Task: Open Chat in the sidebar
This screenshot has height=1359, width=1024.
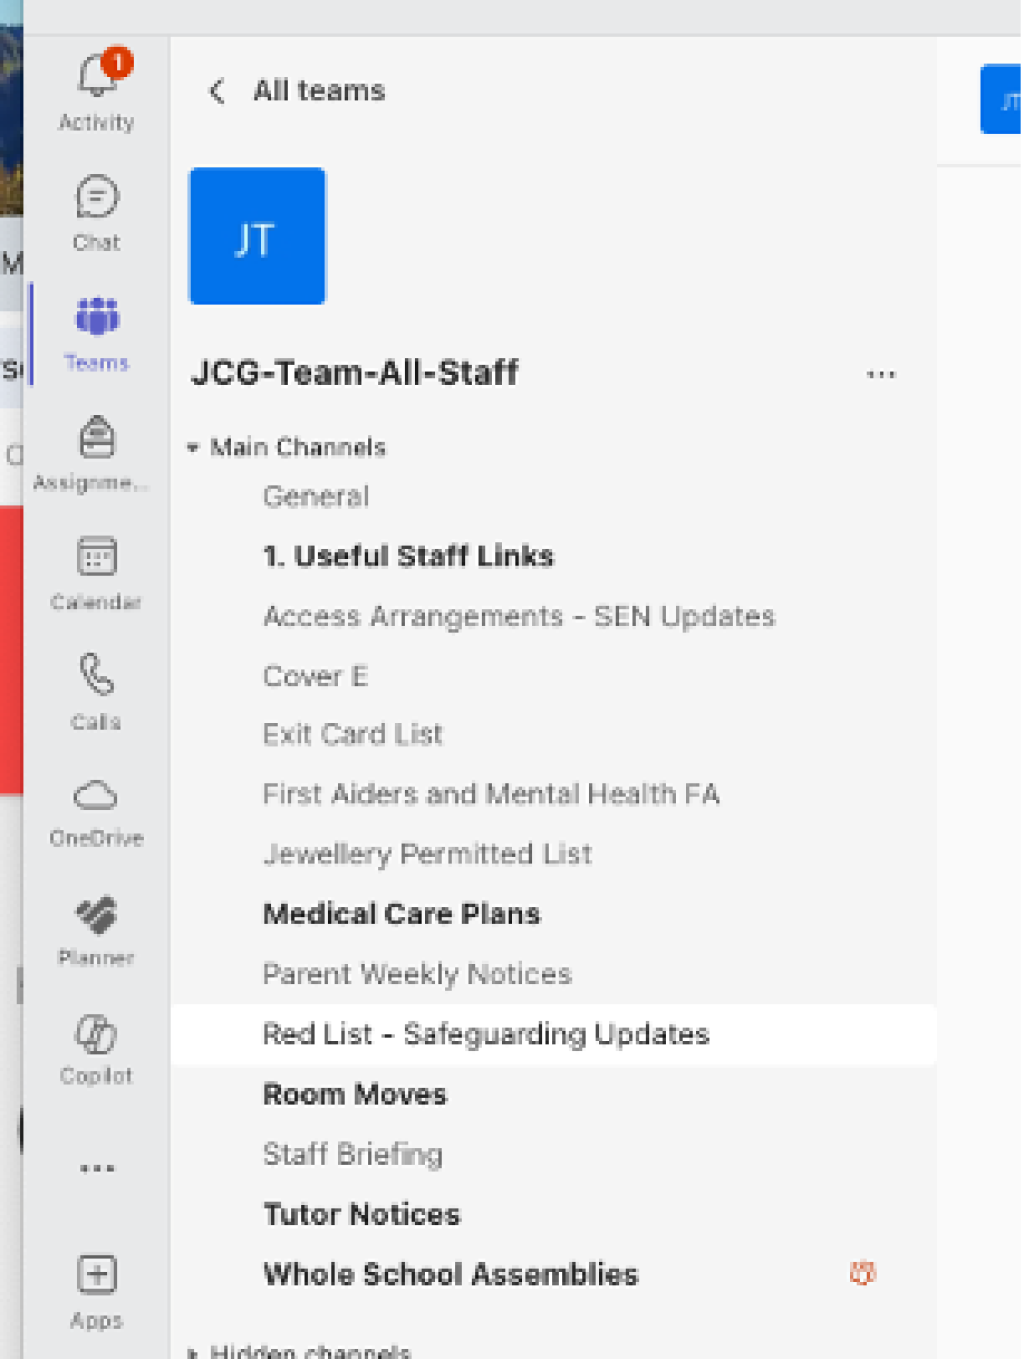Action: [x=96, y=198]
